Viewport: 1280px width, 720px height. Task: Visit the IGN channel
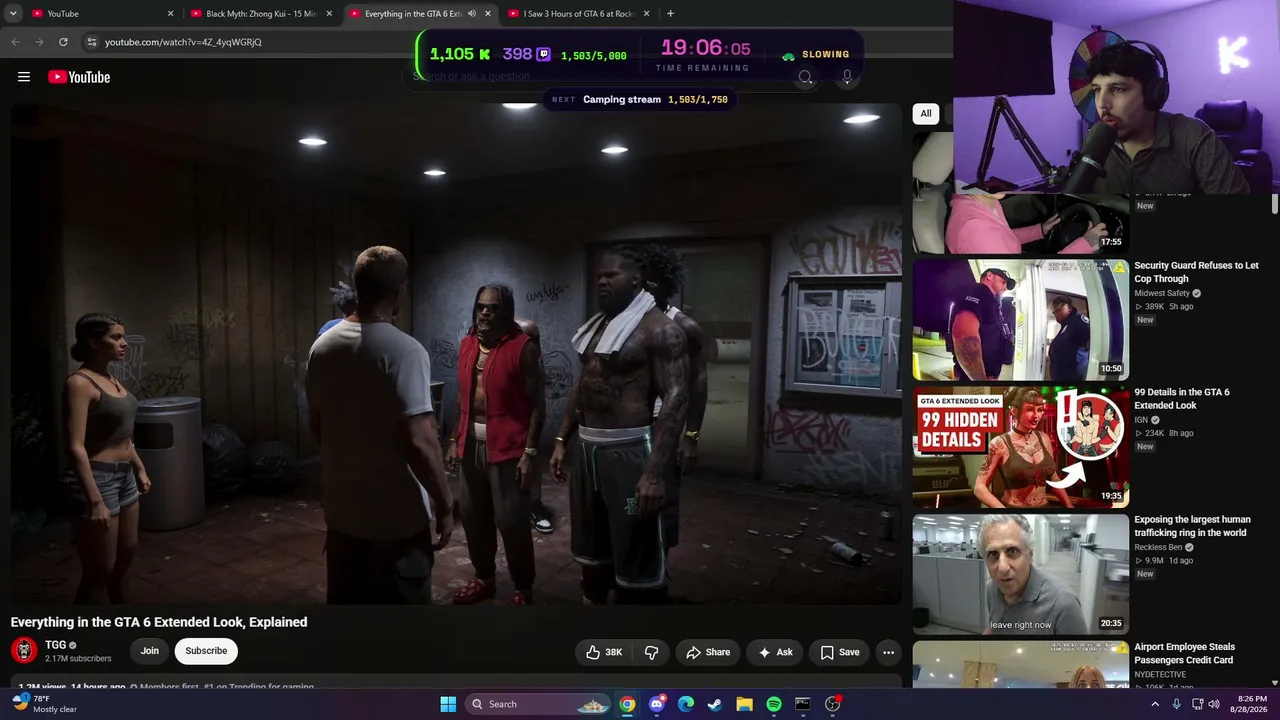click(1141, 420)
